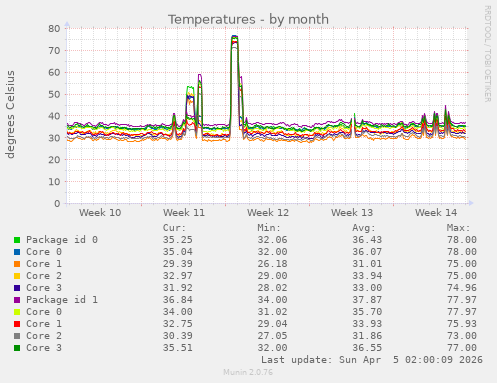
Task: Click the average value 35.70
Action: click(367, 312)
